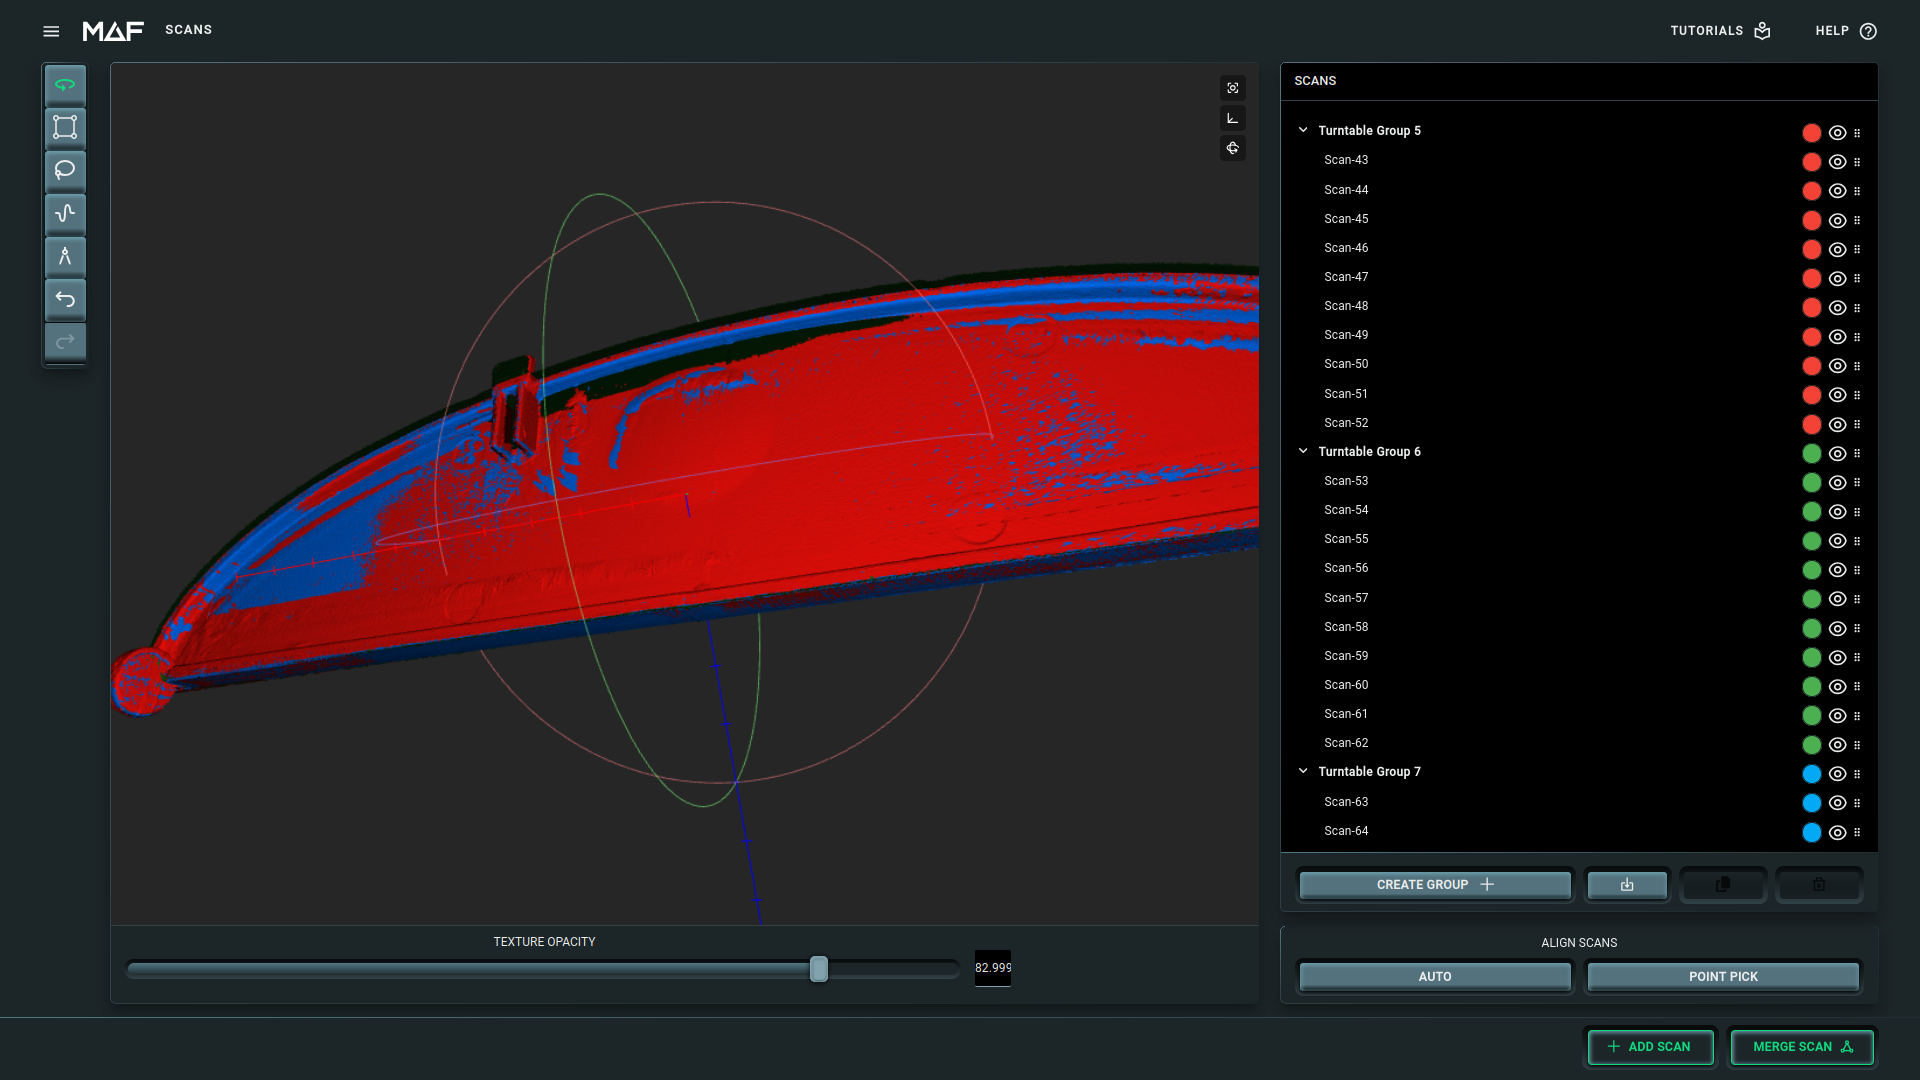Hide Scan-57 with the eye icon
Screen dimensions: 1920x1080
coord(1837,599)
